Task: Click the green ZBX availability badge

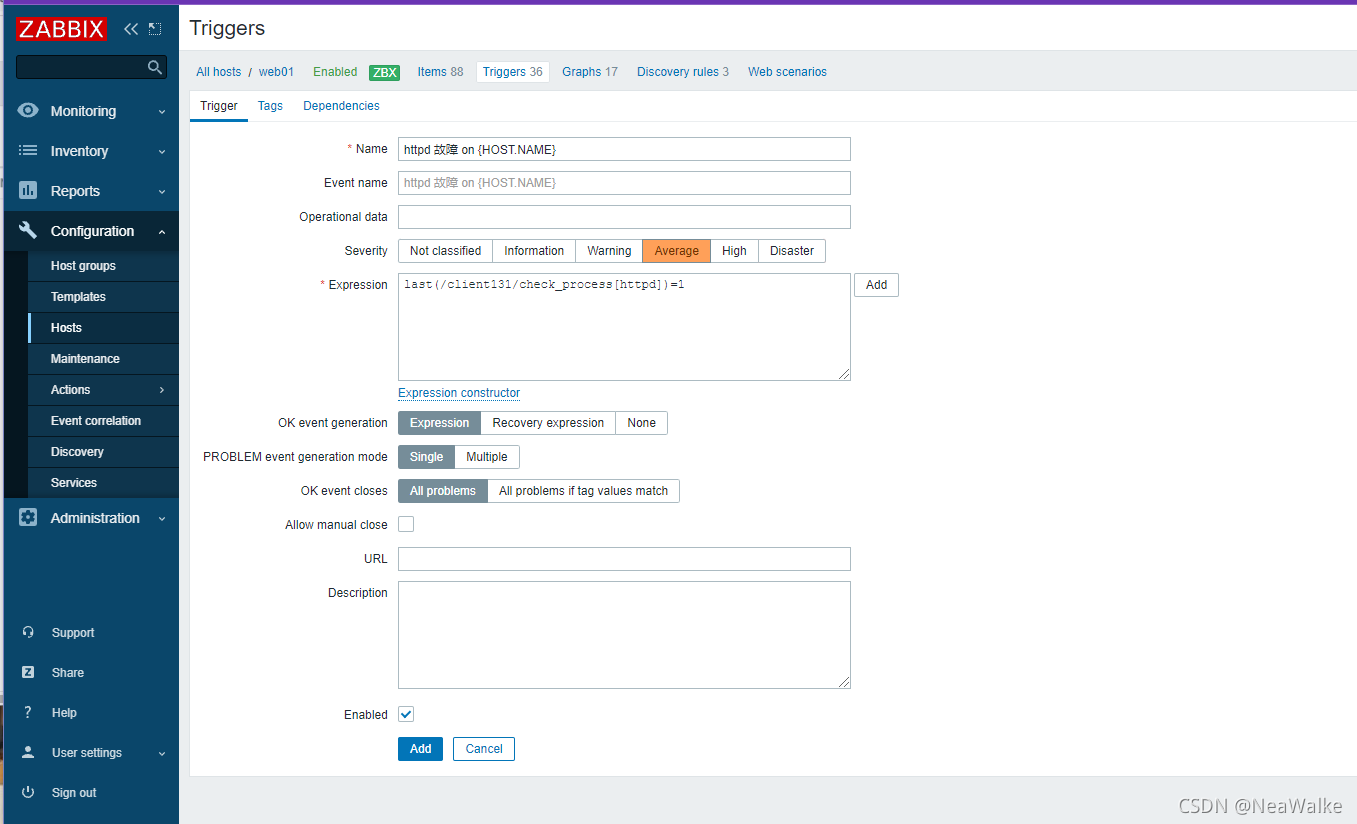Action: click(384, 72)
